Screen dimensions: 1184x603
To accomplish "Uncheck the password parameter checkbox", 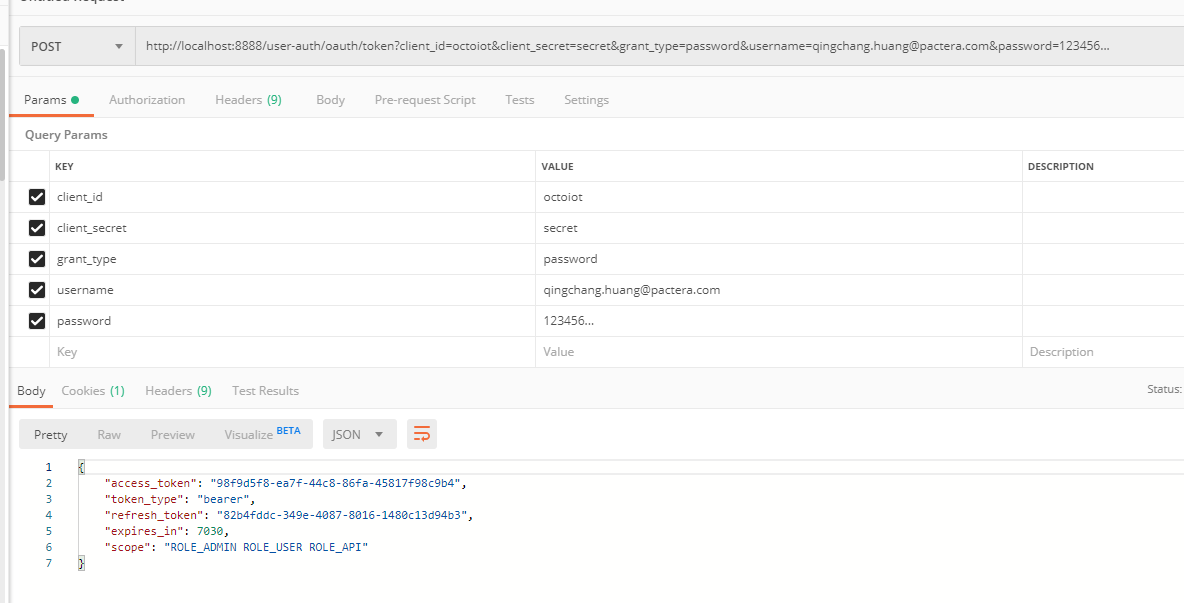I will (36, 321).
